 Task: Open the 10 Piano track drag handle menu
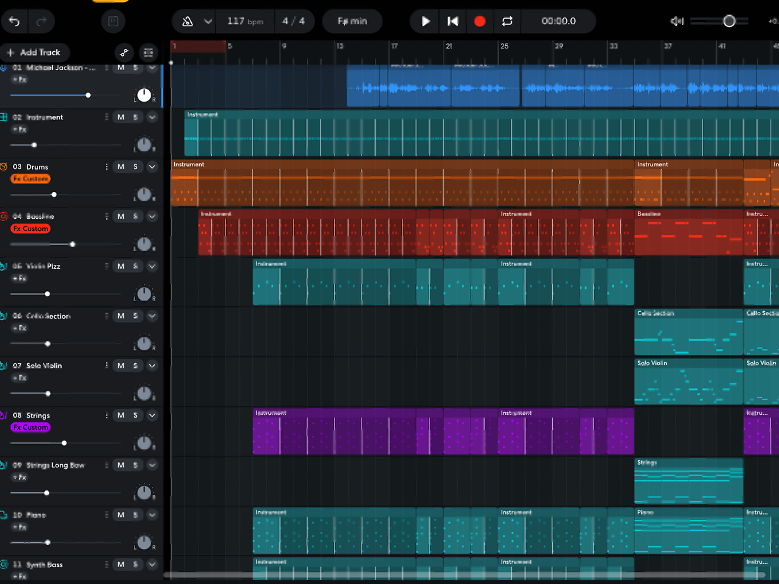coord(106,514)
